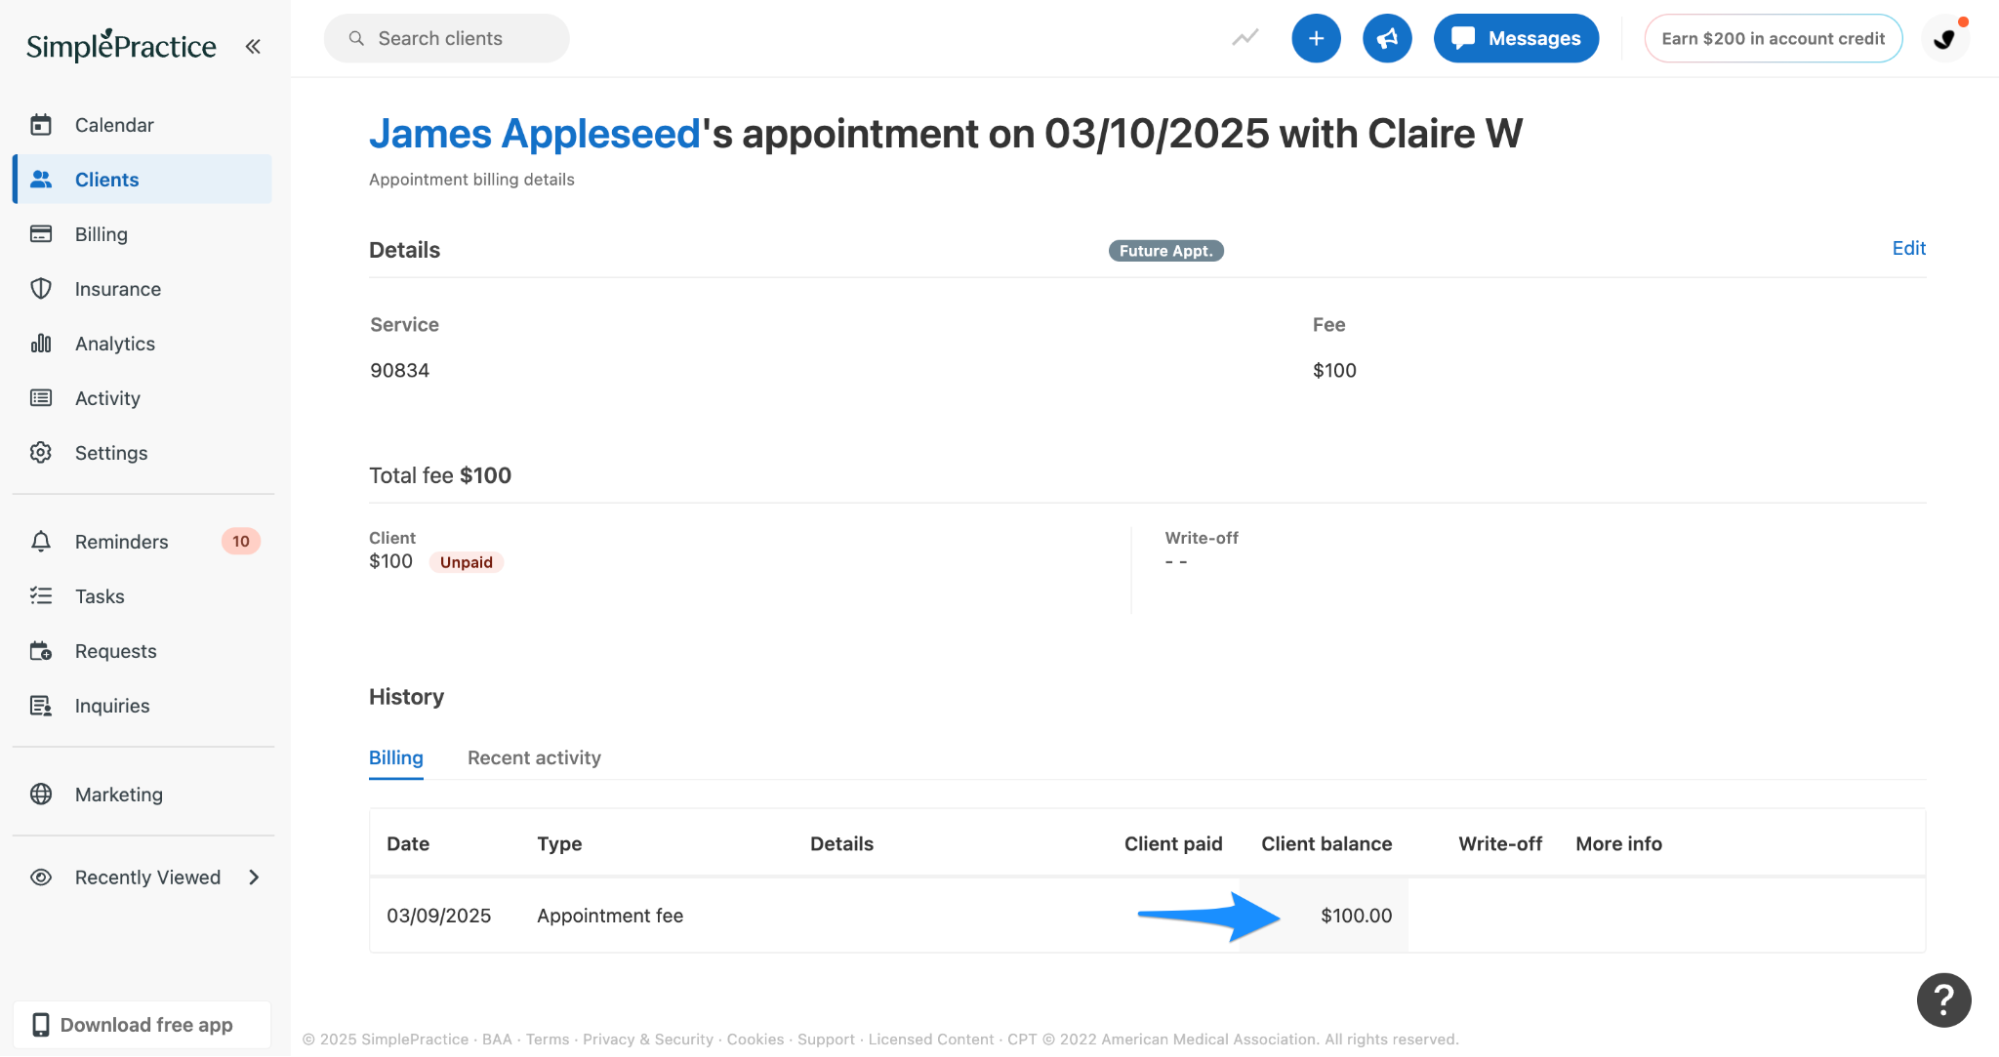
Task: Click Licensed Content footer link
Action: tap(931, 1039)
